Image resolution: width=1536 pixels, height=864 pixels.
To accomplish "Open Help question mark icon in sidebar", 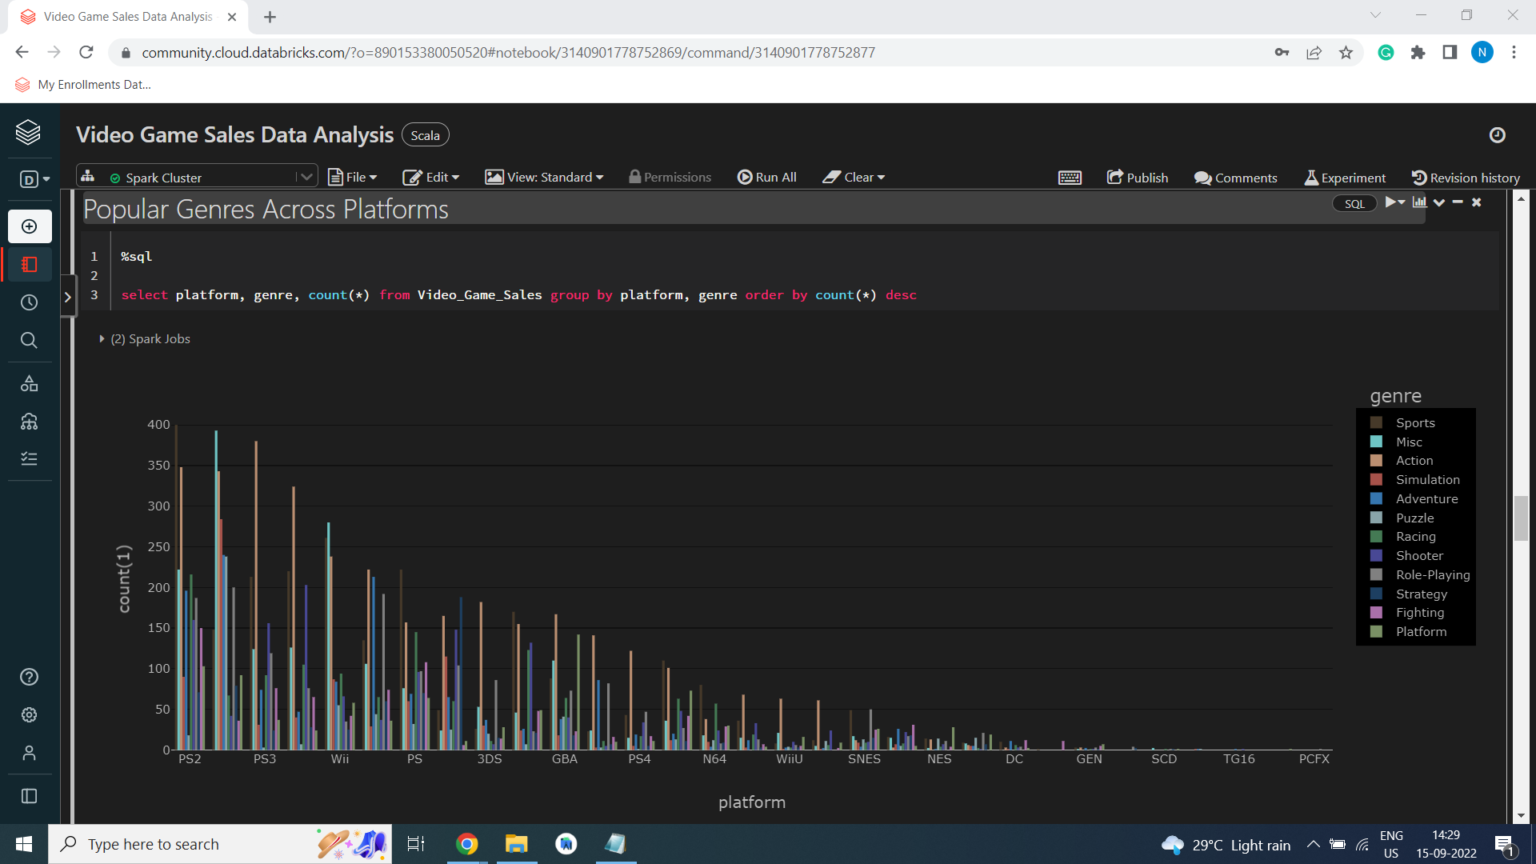I will (29, 677).
